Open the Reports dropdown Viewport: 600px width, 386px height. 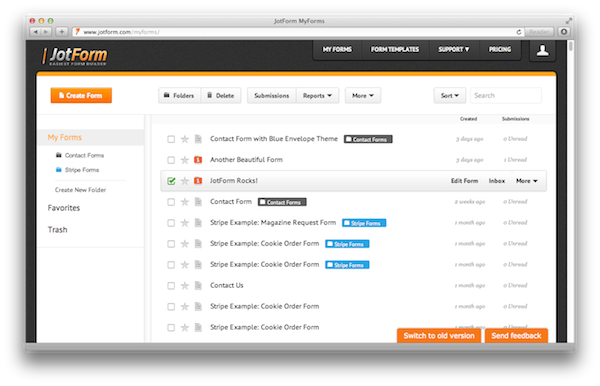[317, 96]
